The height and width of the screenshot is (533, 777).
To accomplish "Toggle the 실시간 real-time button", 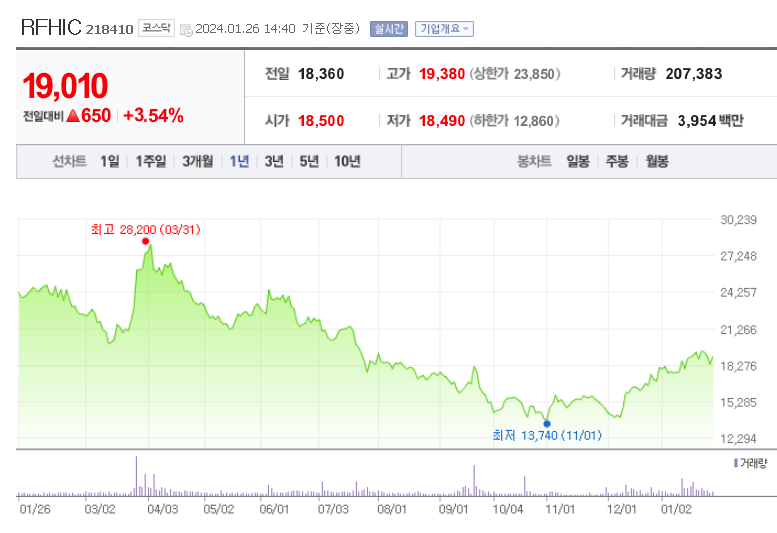I will [x=389, y=29].
